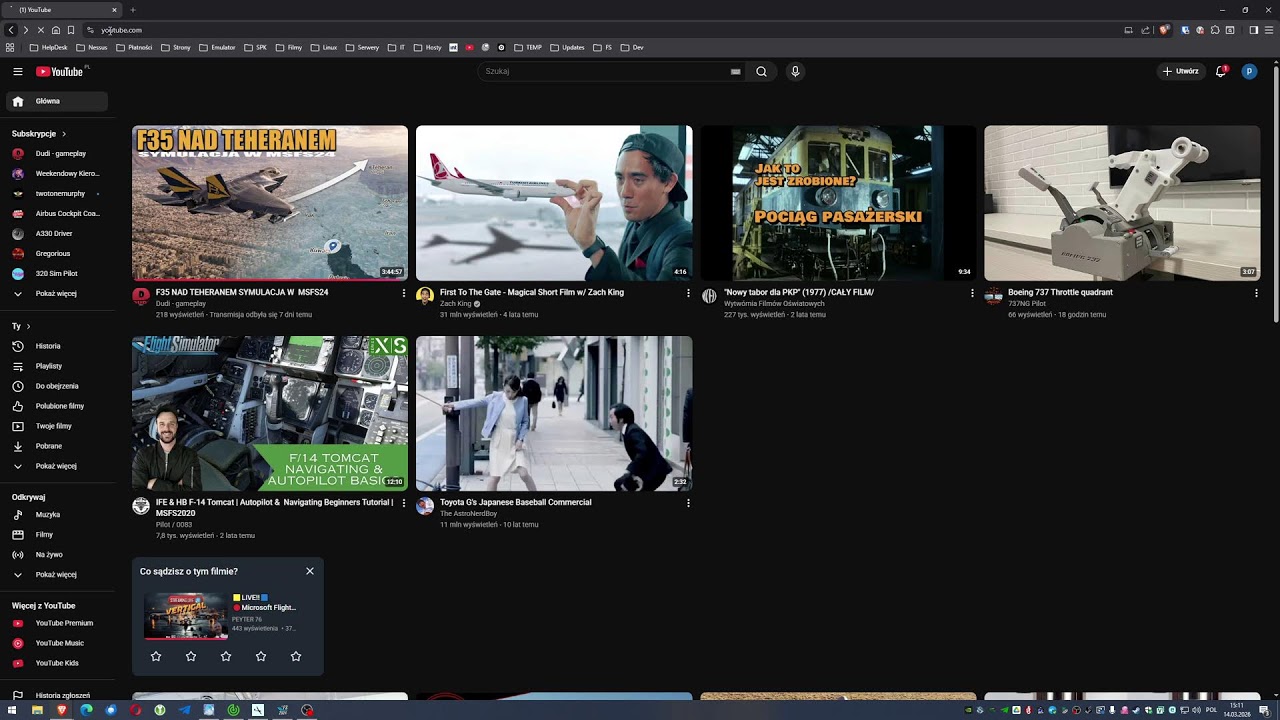Open the account avatar menu
This screenshot has width=1280, height=720.
click(x=1249, y=71)
